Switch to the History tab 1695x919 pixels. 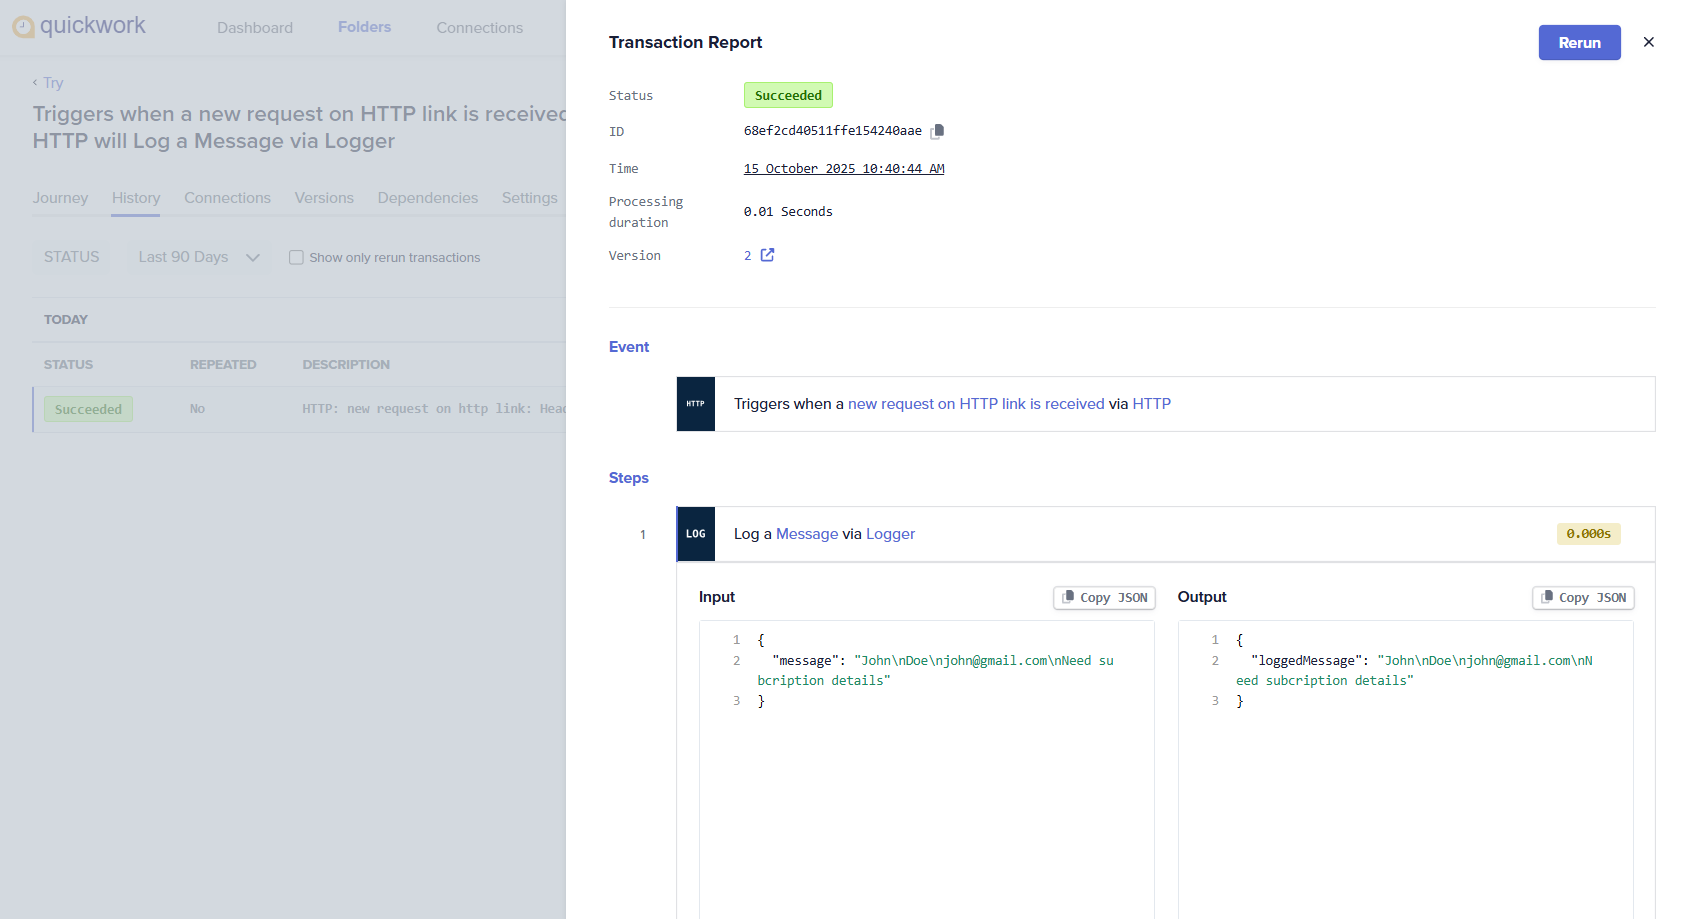136,198
